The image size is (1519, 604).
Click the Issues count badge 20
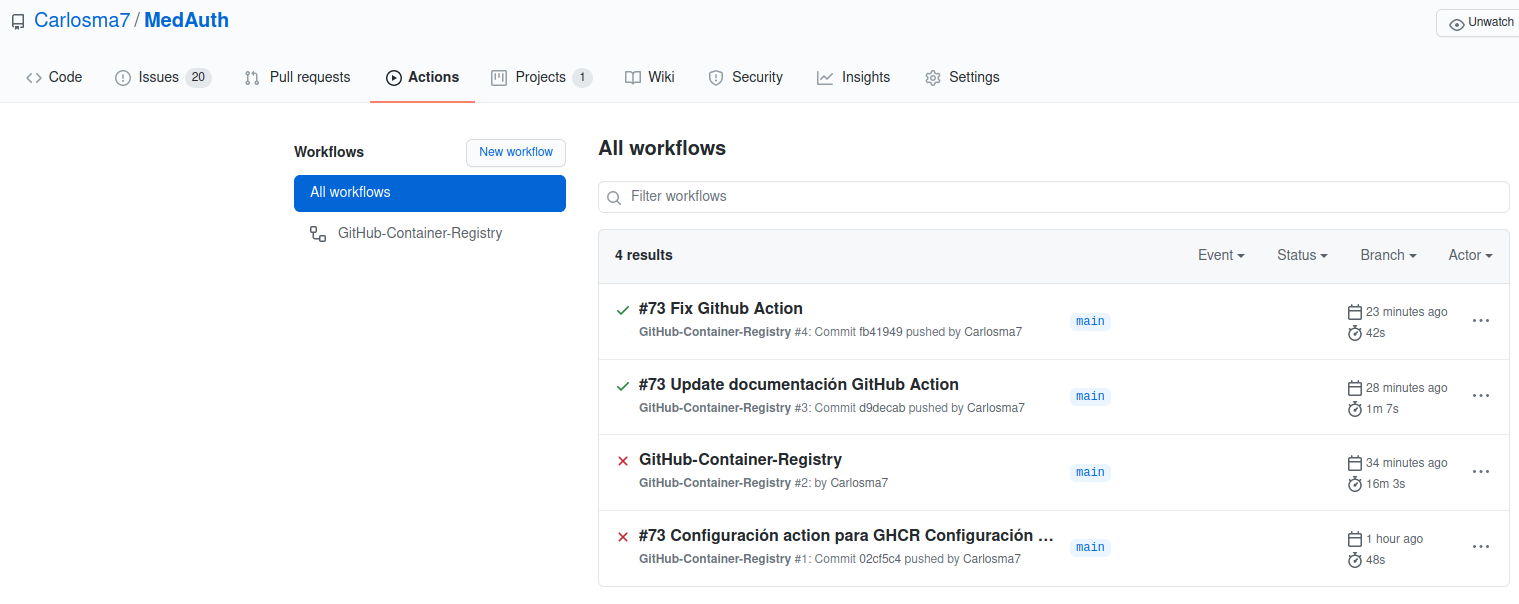(x=198, y=77)
